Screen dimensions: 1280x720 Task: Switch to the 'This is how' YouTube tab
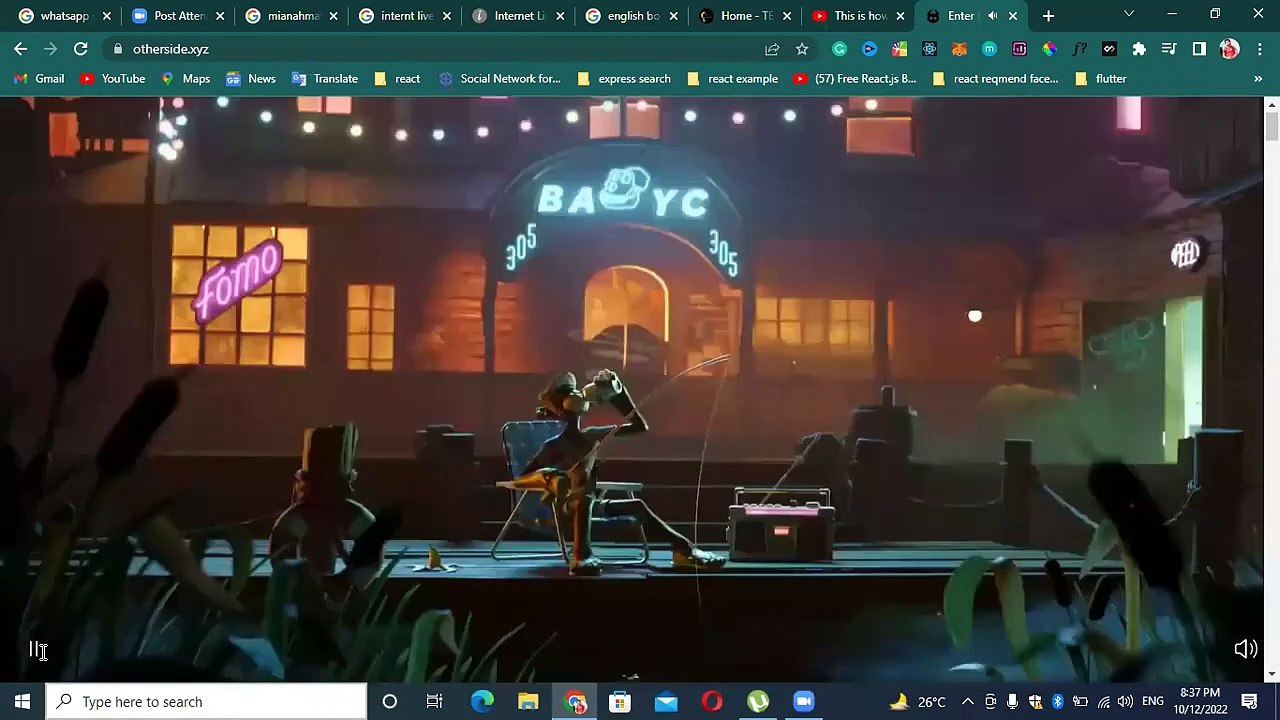coord(860,16)
